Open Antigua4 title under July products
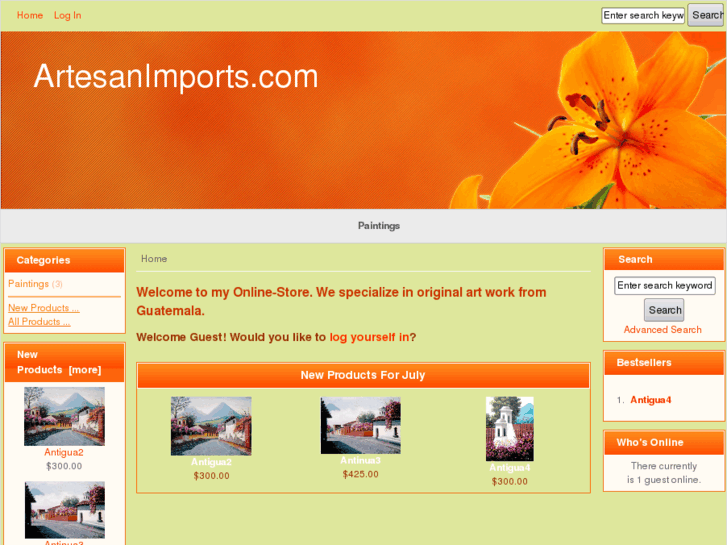The width and height of the screenshot is (727, 545). point(510,468)
